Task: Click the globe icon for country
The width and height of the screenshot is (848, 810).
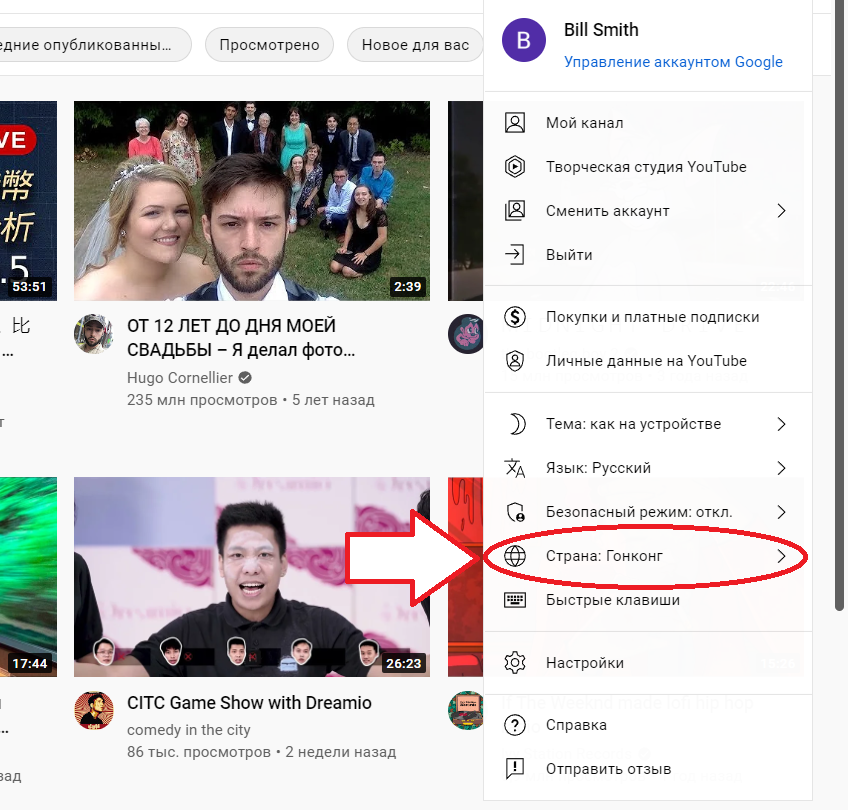Action: [515, 556]
